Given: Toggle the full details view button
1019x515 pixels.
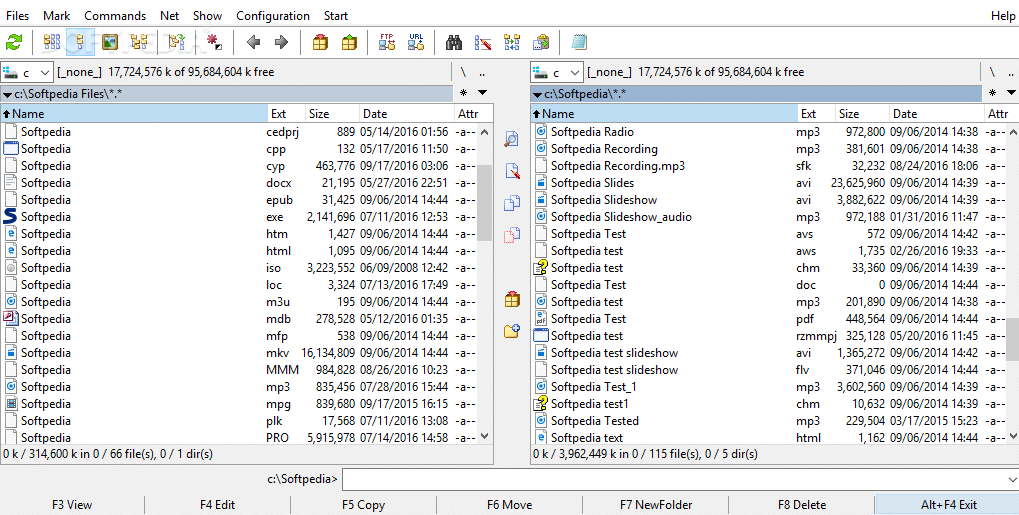Looking at the screenshot, I should pos(80,42).
